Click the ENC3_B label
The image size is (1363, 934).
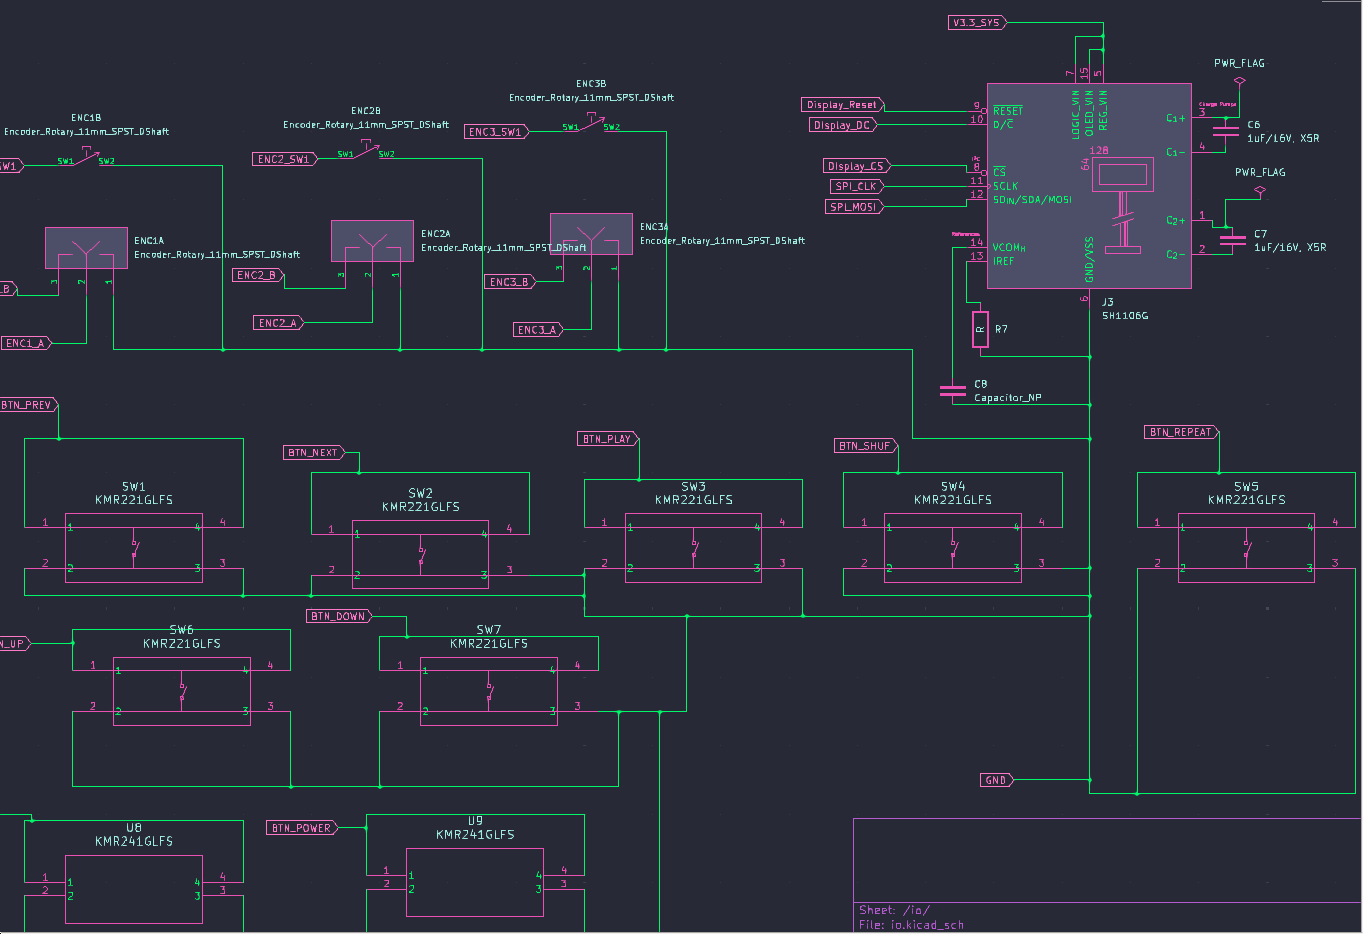click(x=511, y=282)
